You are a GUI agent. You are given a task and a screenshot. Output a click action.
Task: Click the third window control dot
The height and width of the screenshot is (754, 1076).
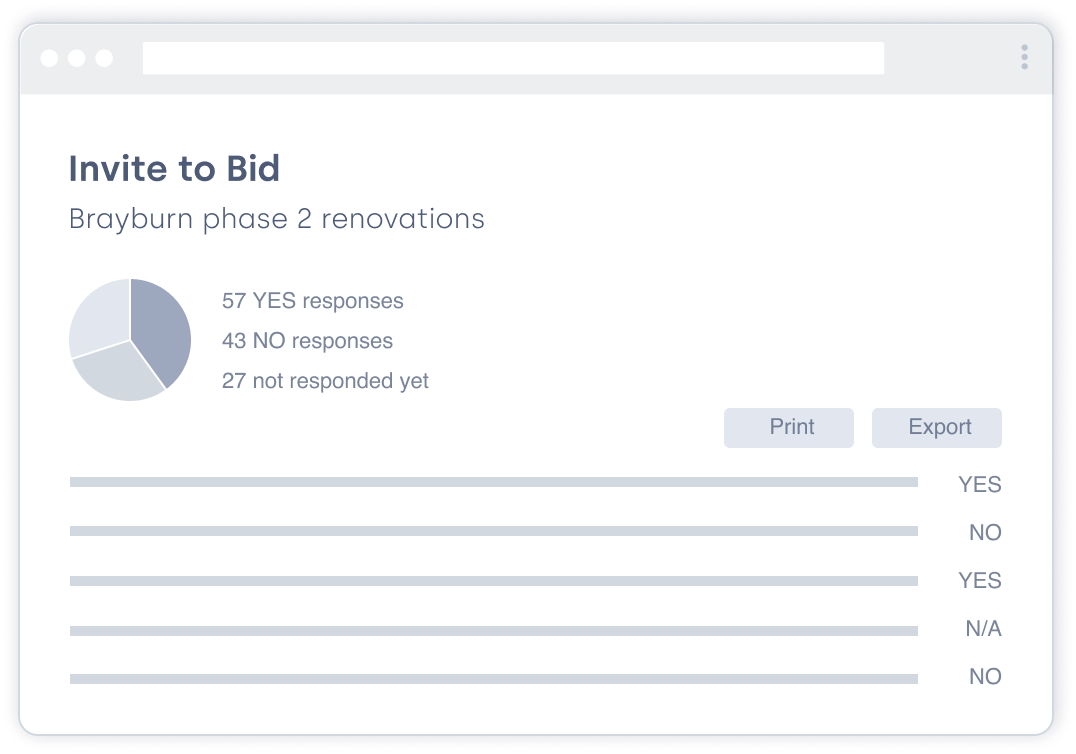pyautogui.click(x=104, y=58)
